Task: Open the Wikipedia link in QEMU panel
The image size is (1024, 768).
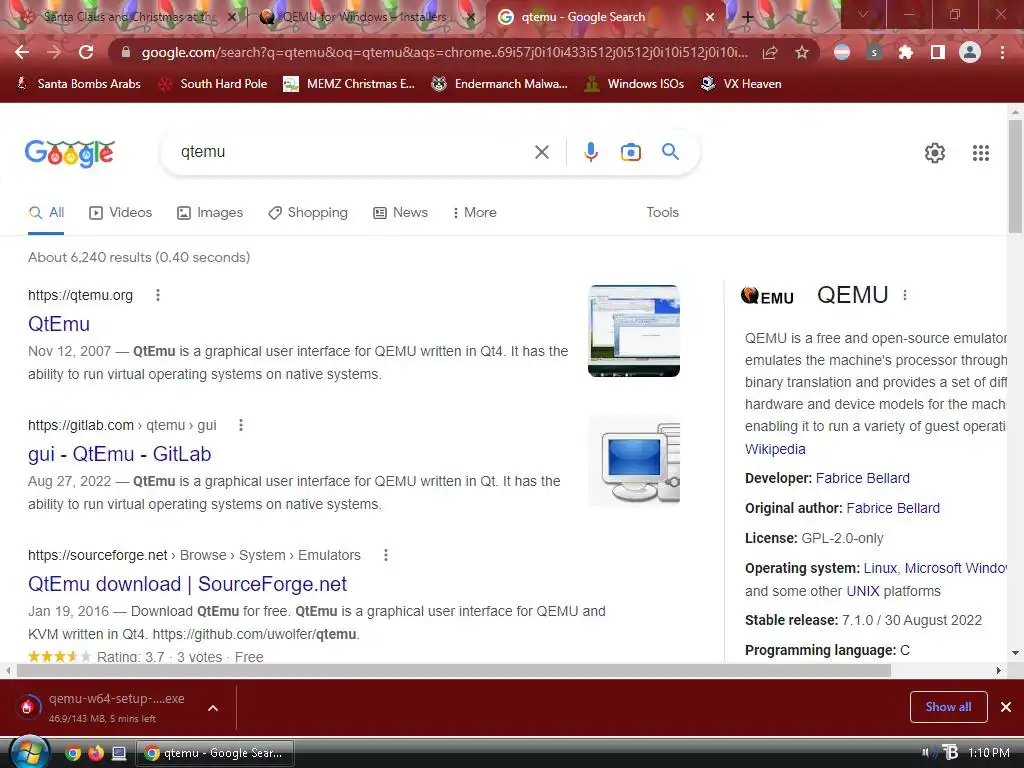Action: 775,449
